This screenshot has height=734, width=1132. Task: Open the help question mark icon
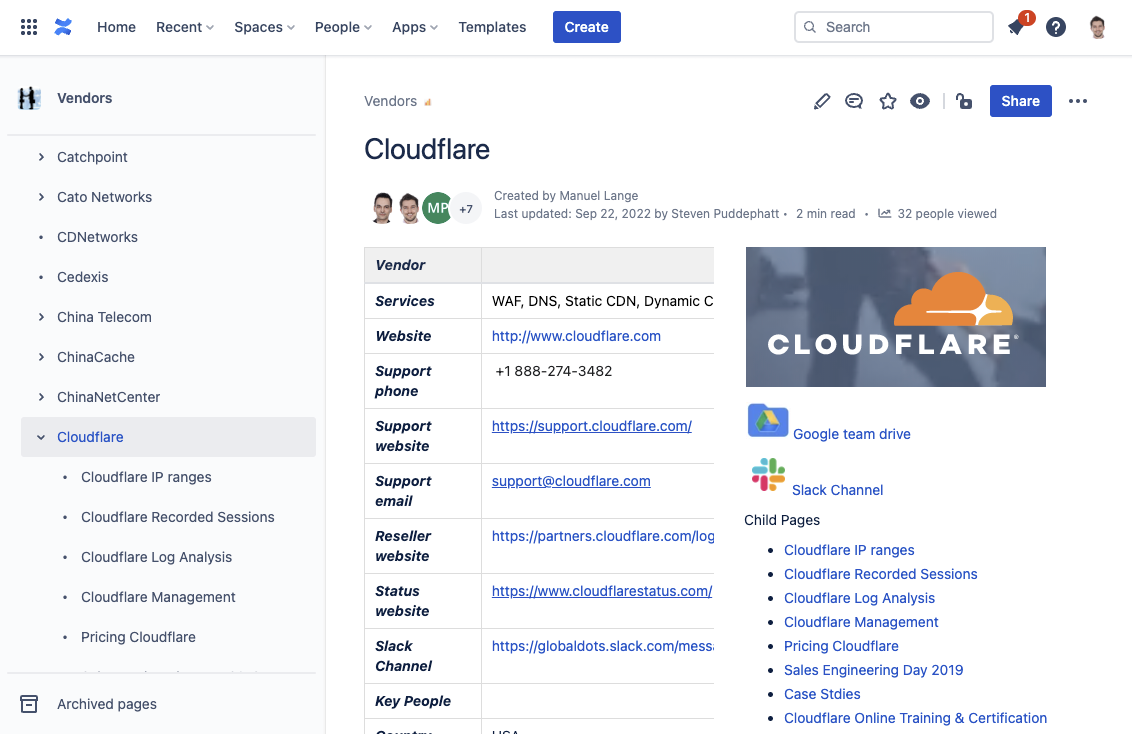1056,27
